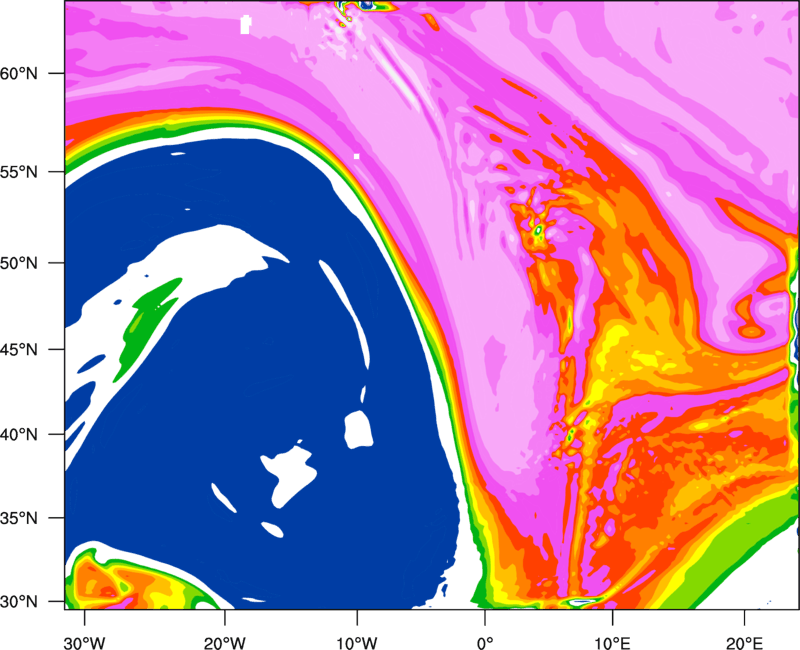Click the 20°W longitude label
This screenshot has height=650, width=800.
click(x=224, y=643)
